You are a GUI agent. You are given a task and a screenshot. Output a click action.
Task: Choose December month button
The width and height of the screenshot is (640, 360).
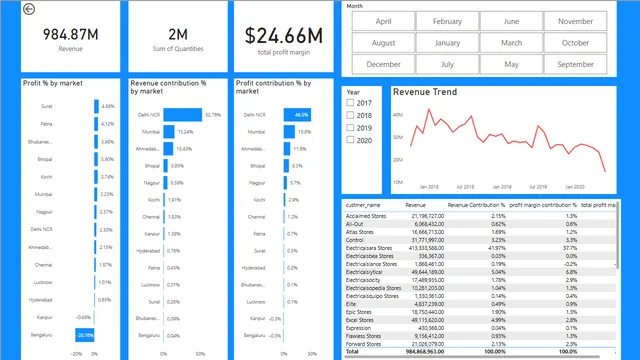coord(383,64)
